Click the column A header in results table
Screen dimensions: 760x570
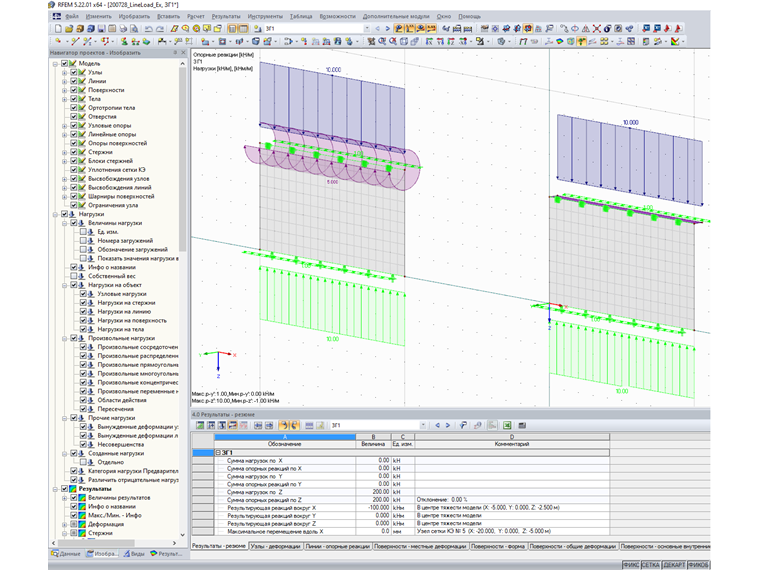(285, 437)
